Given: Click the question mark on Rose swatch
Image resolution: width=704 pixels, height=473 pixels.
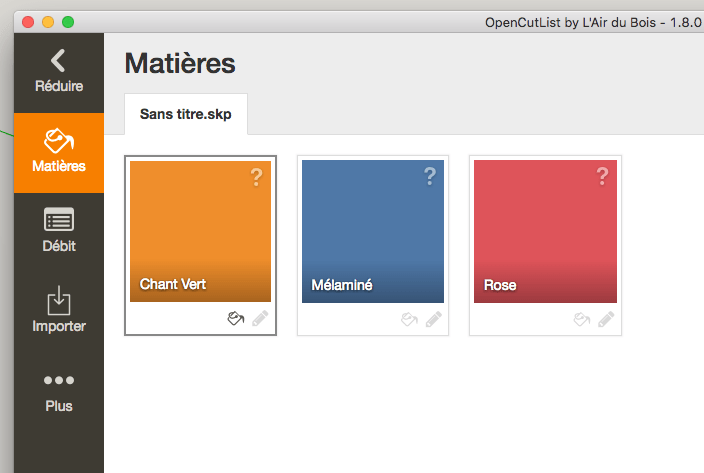Looking at the screenshot, I should pos(603,176).
